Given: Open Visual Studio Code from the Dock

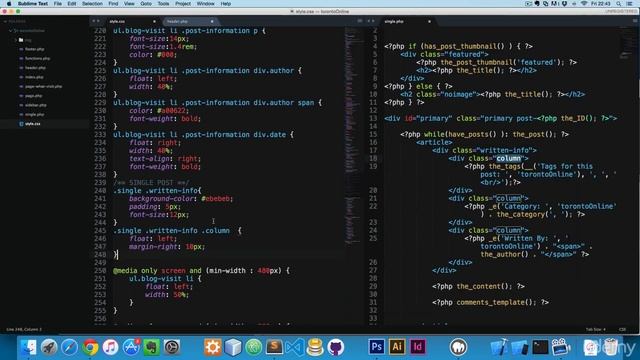Looking at the screenshot, I should [295, 347].
